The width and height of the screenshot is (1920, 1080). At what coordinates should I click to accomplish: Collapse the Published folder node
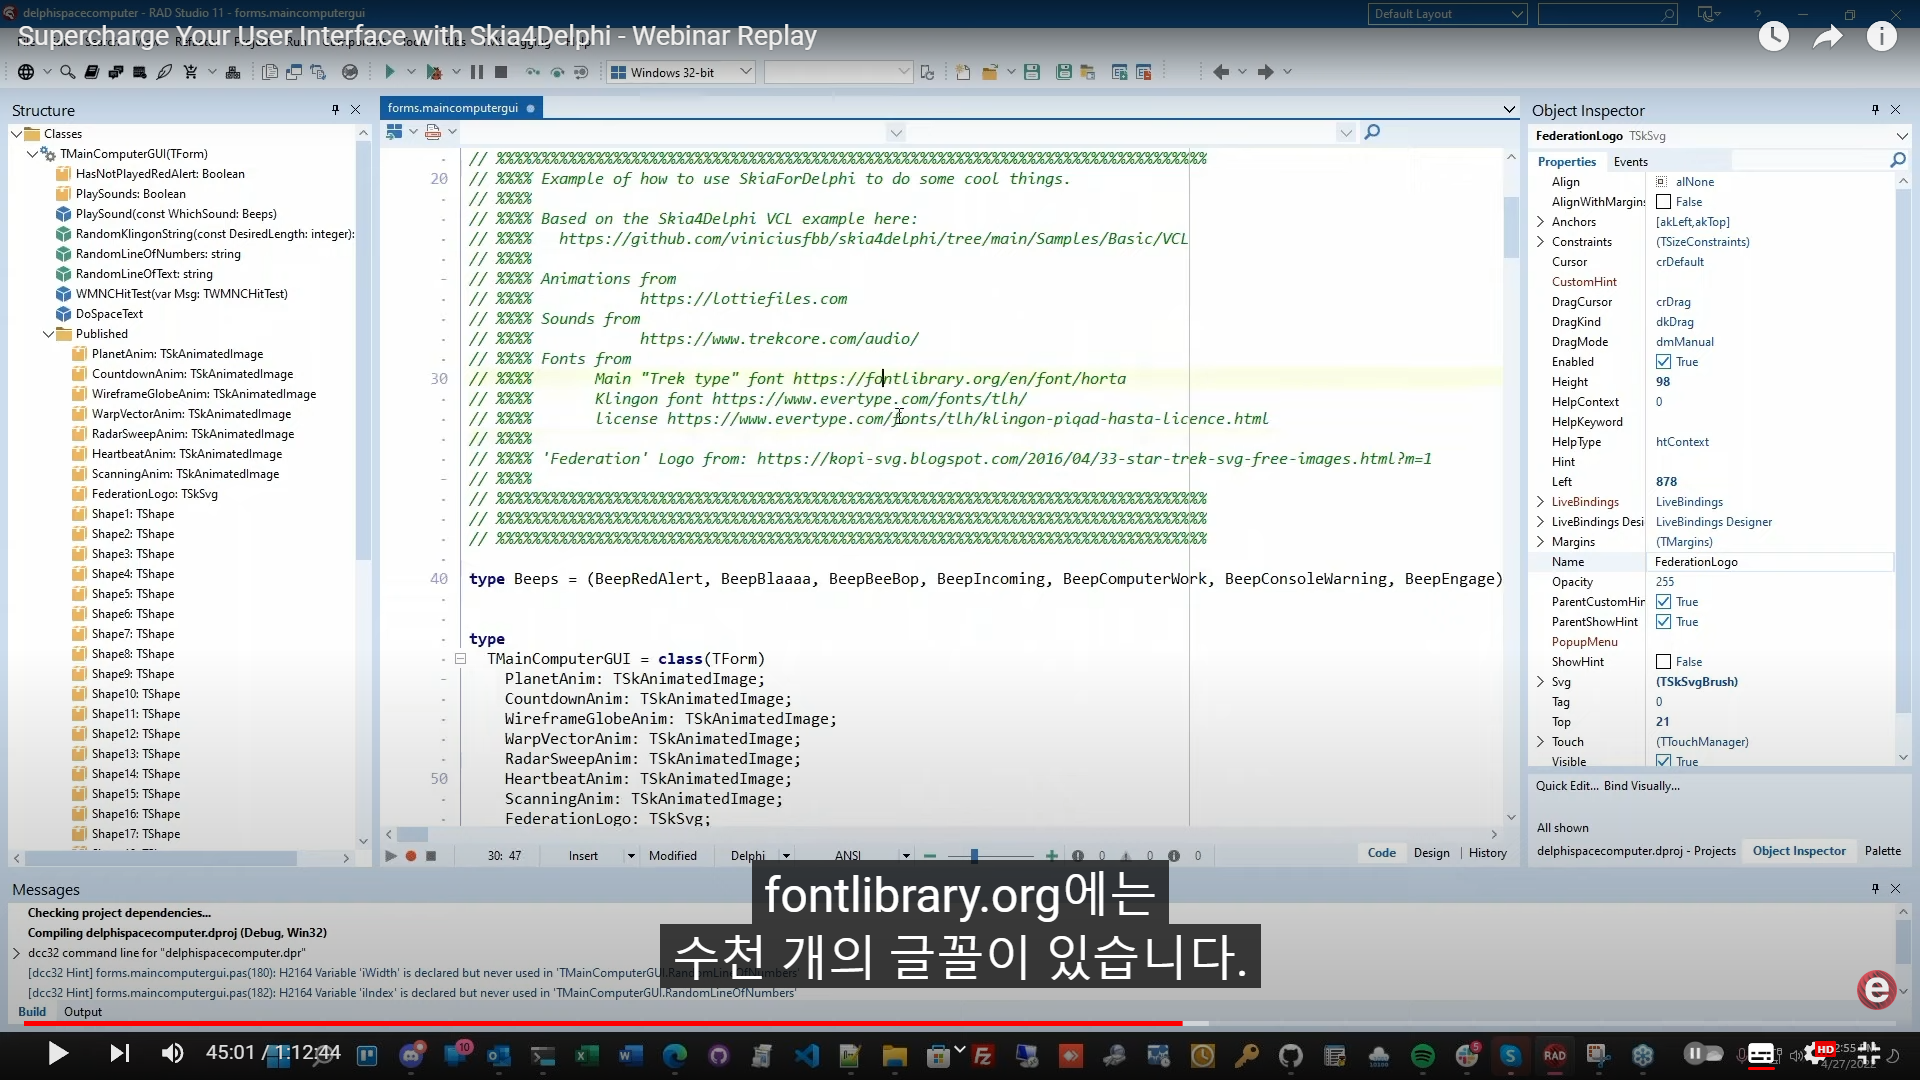point(49,334)
